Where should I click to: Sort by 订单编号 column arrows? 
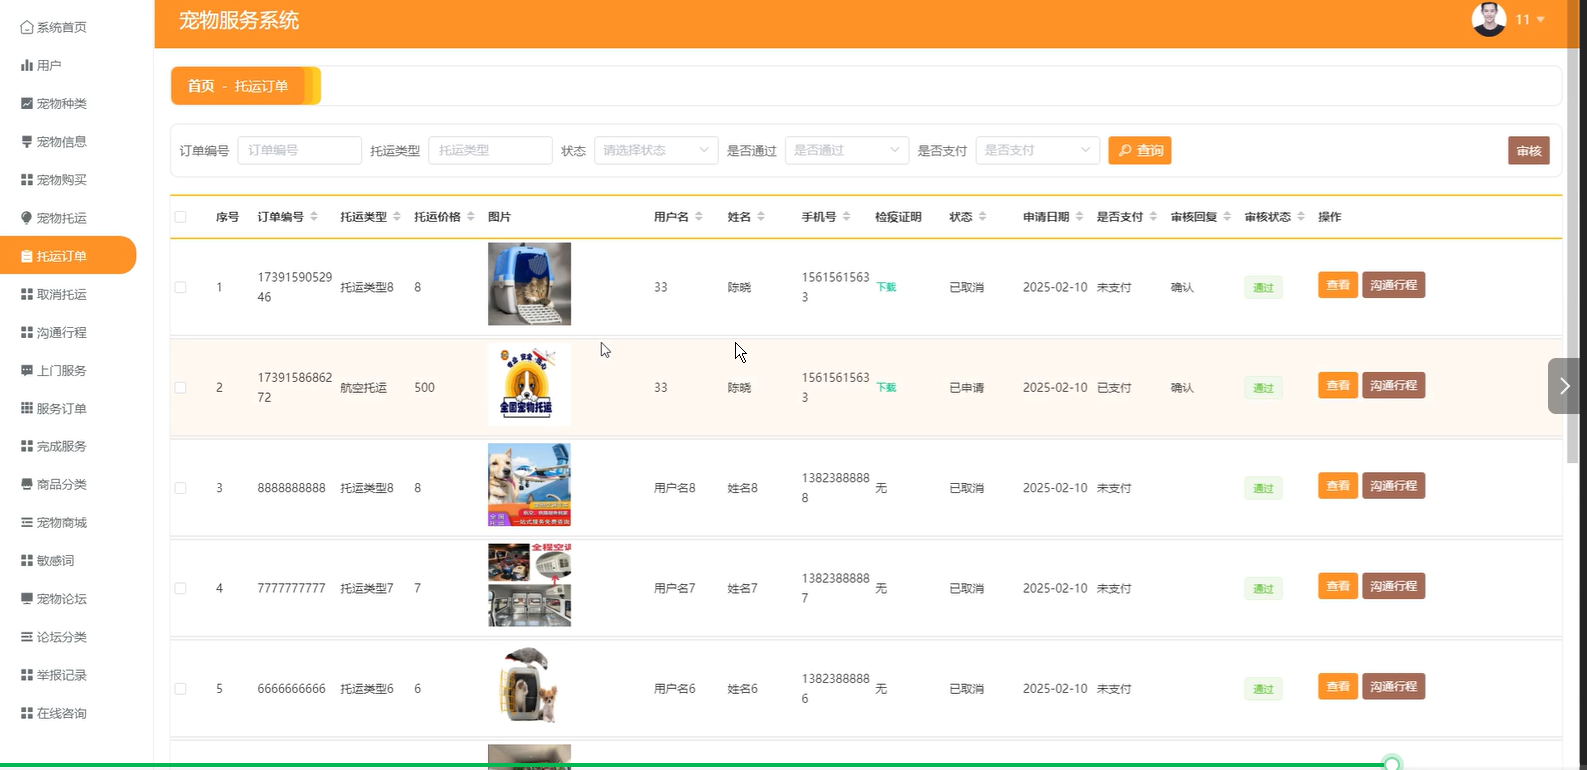point(314,216)
